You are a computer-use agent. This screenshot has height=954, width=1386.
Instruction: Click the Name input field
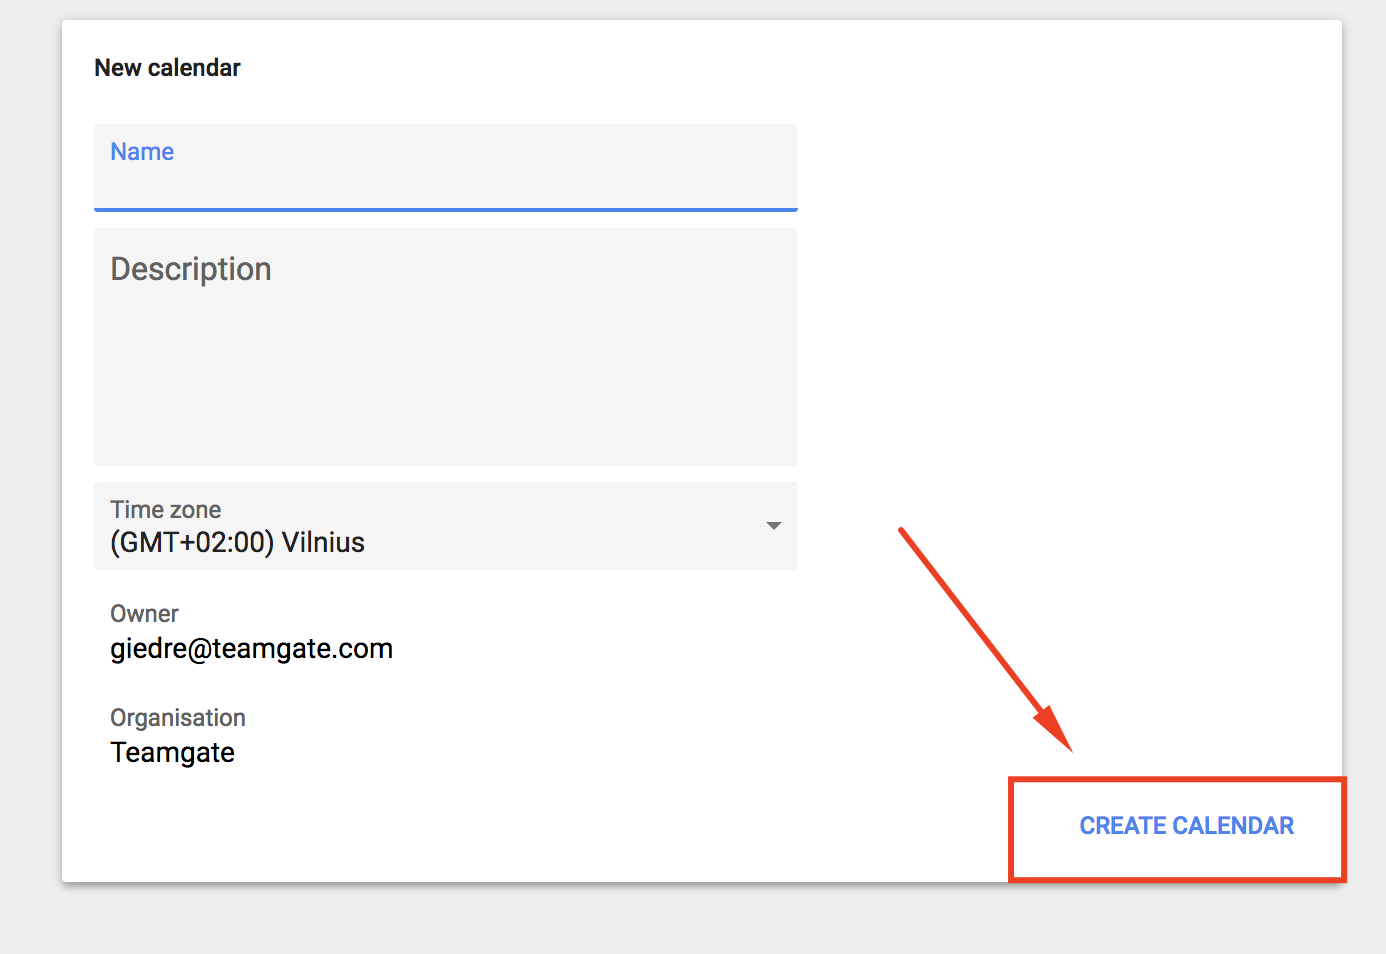click(446, 168)
